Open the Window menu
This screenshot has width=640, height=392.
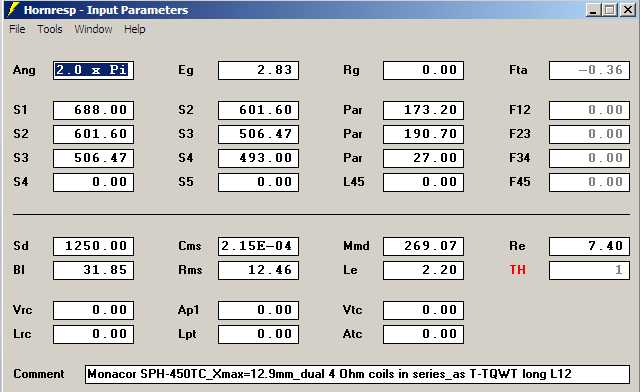(x=93, y=29)
